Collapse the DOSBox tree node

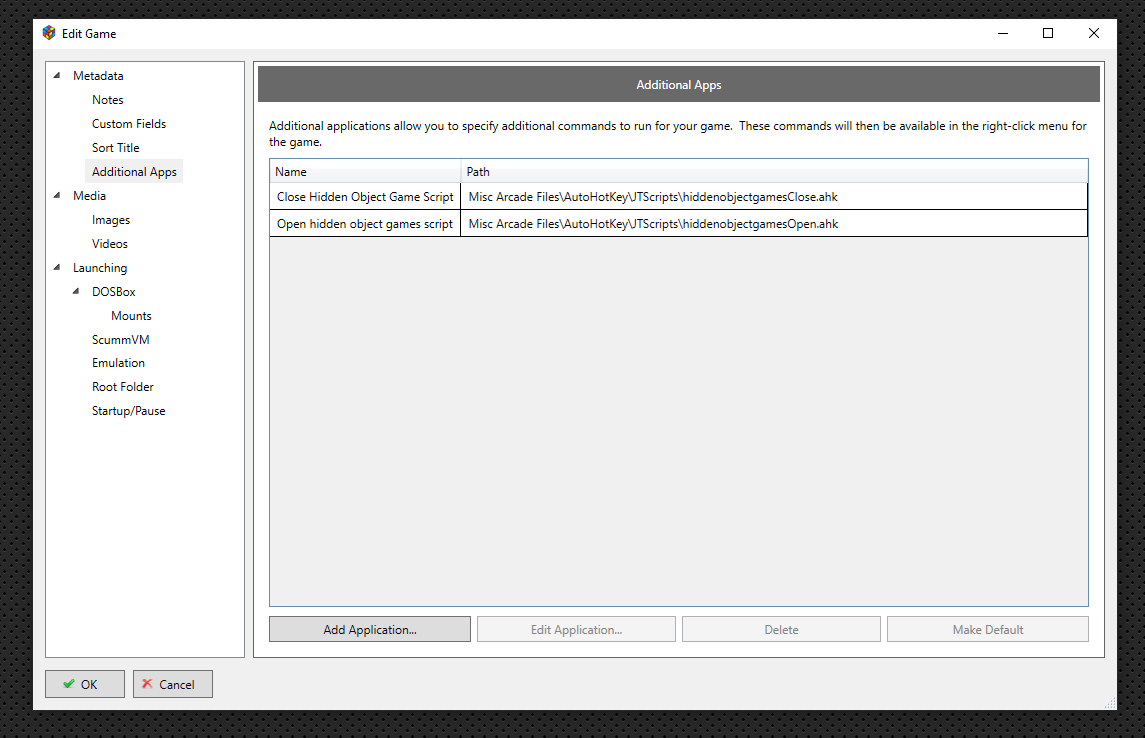coord(76,292)
